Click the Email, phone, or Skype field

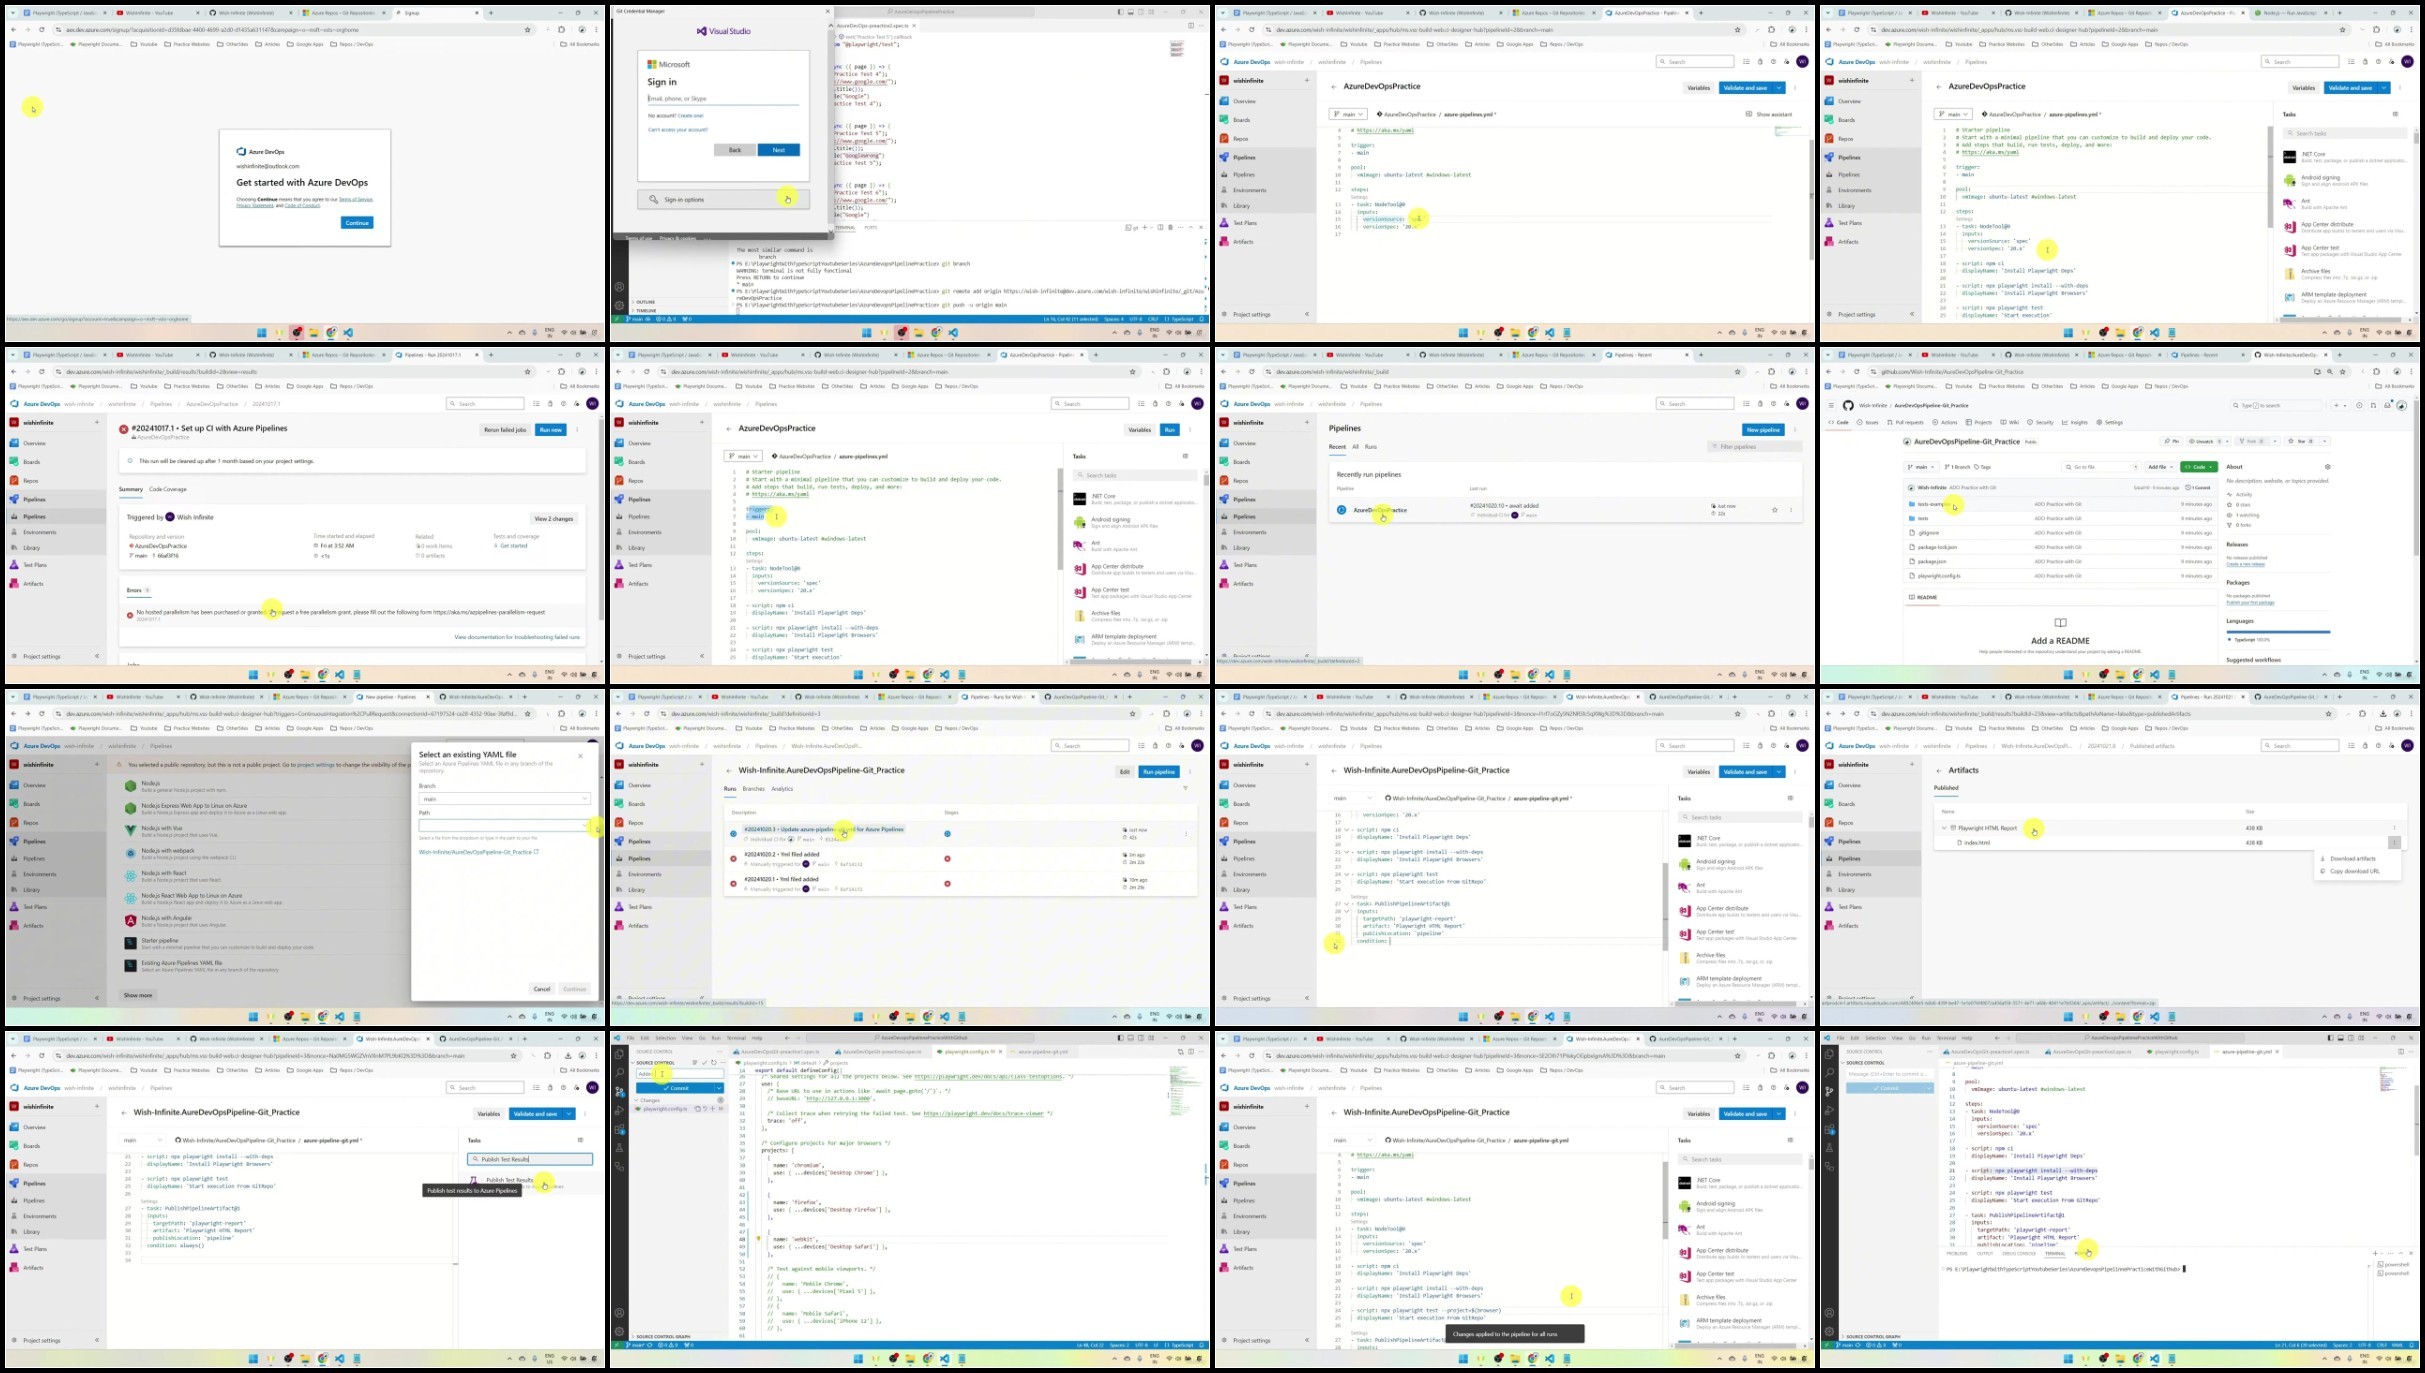(723, 99)
